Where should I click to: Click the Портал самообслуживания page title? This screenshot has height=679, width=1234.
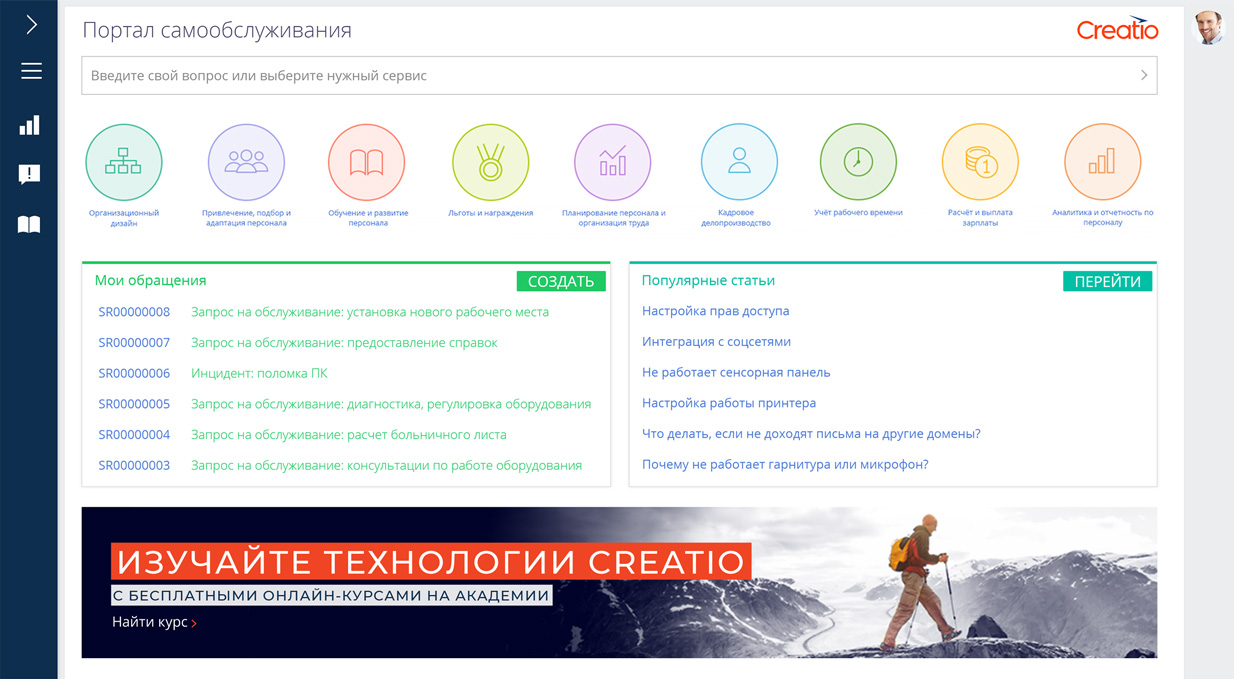[x=217, y=30]
